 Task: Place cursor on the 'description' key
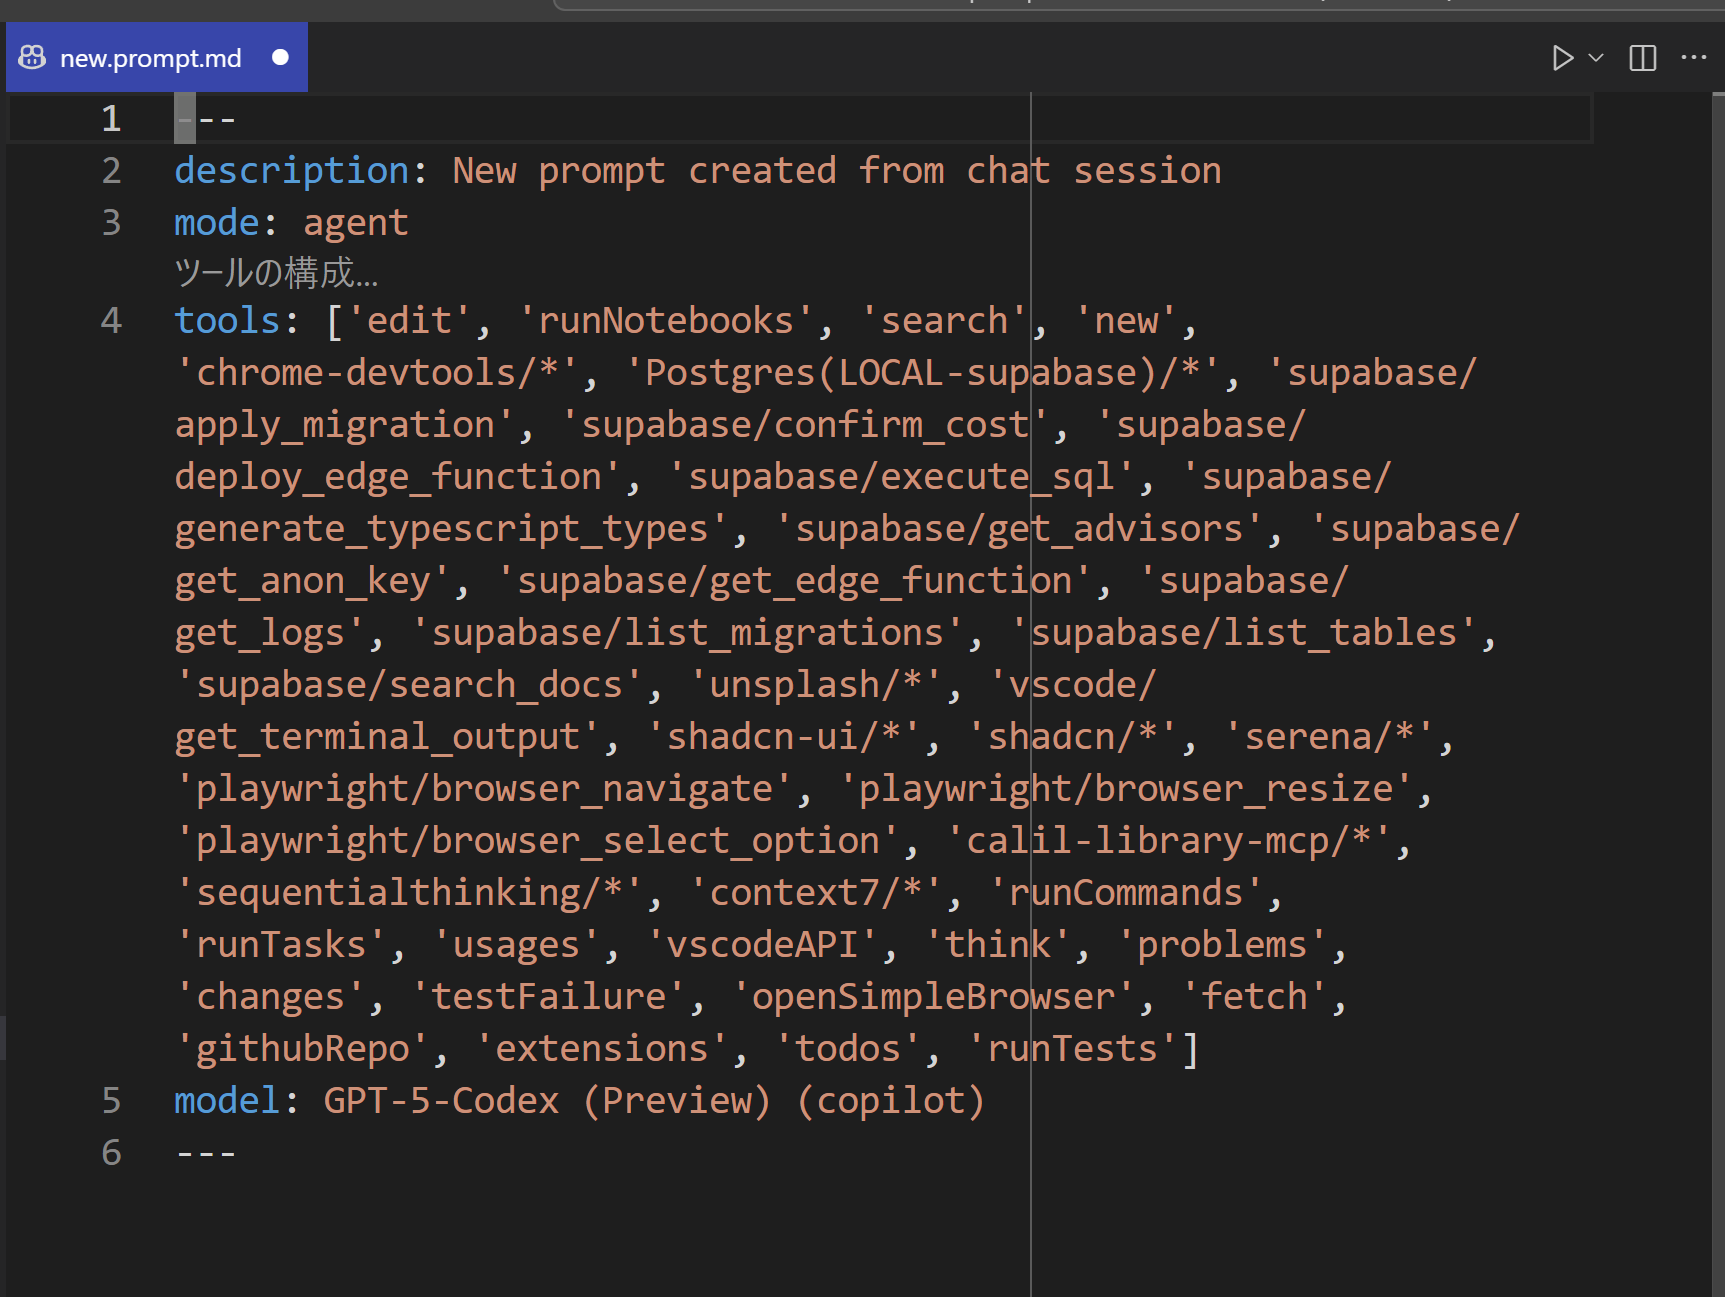292,171
